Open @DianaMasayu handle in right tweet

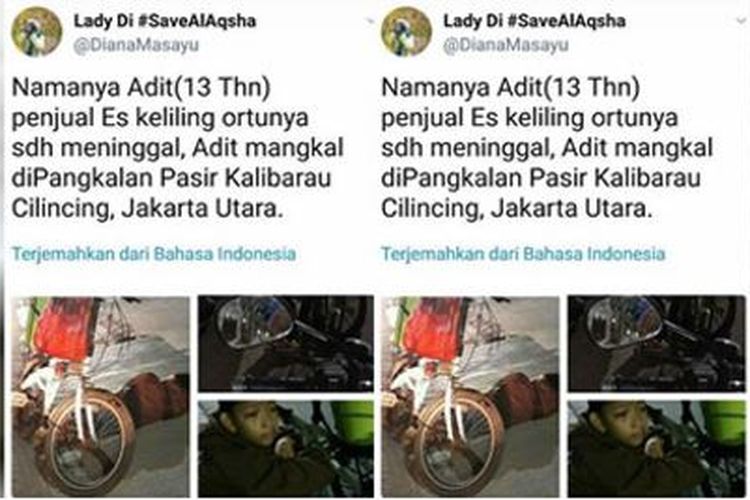pos(506,45)
